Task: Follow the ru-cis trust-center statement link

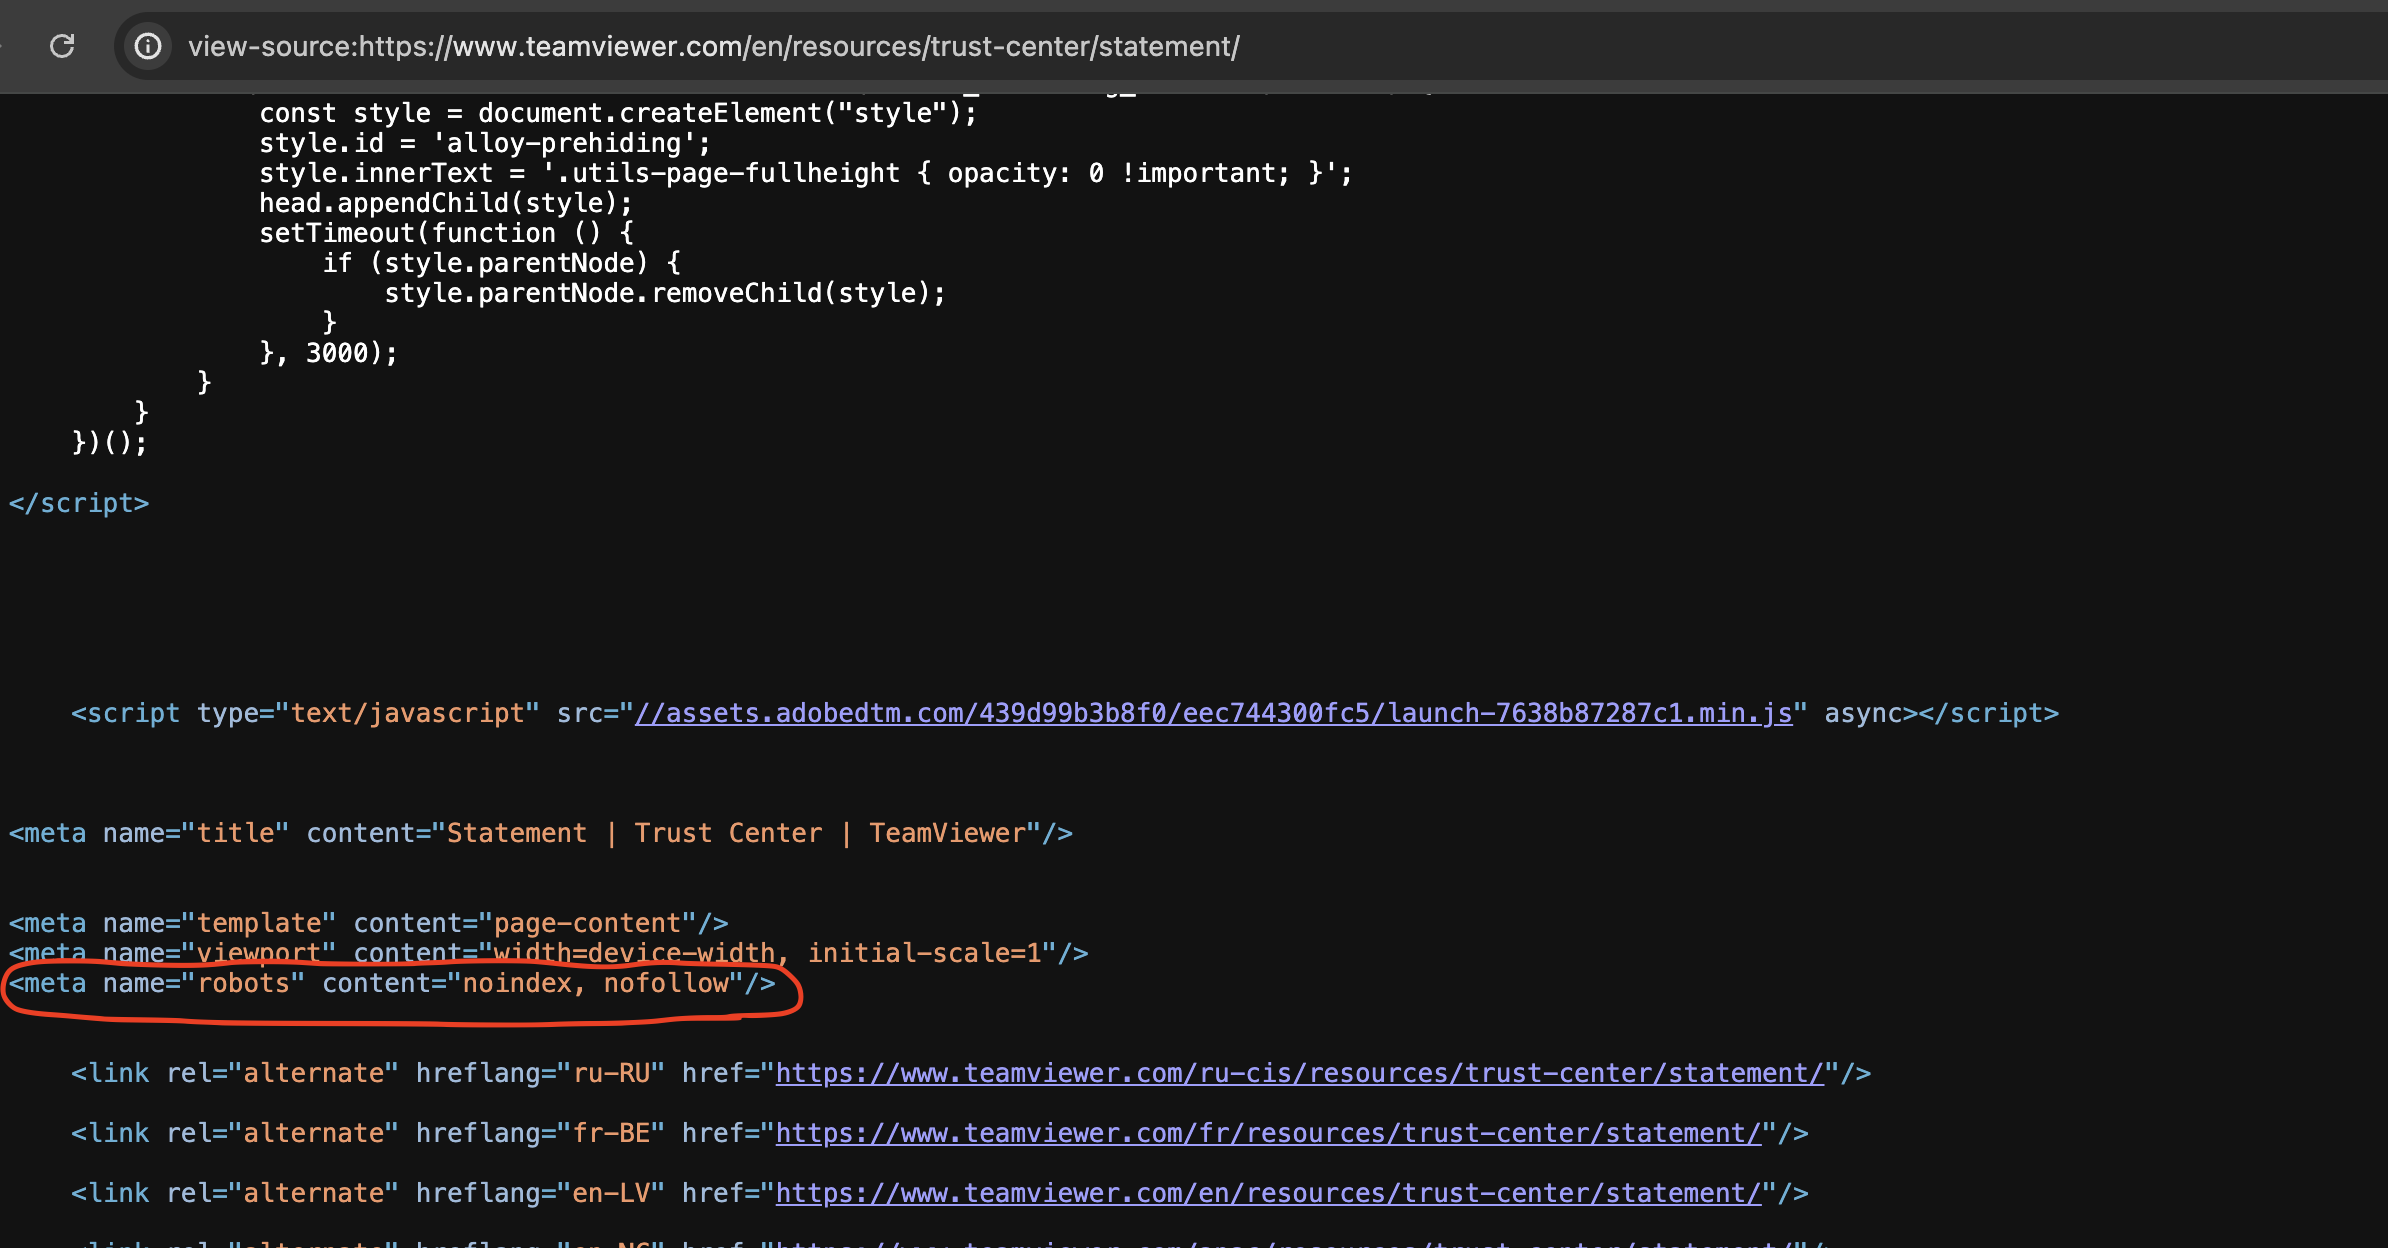Action: point(1300,1073)
